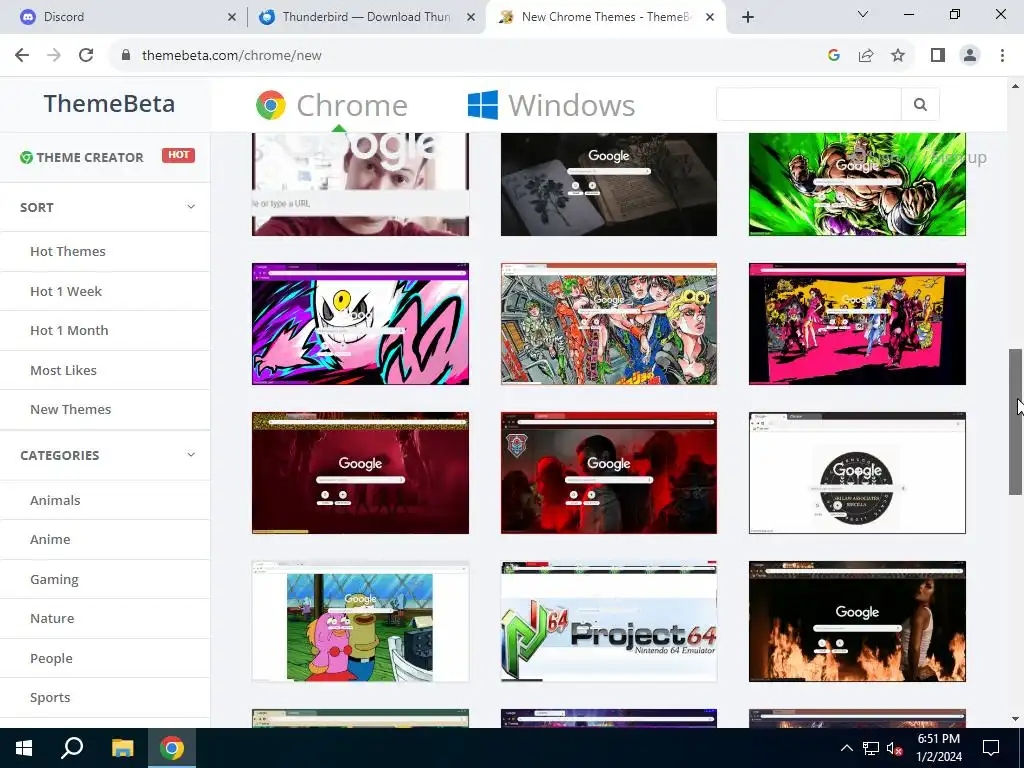Focus the theme search field
The width and height of the screenshot is (1024, 768).
(x=808, y=104)
